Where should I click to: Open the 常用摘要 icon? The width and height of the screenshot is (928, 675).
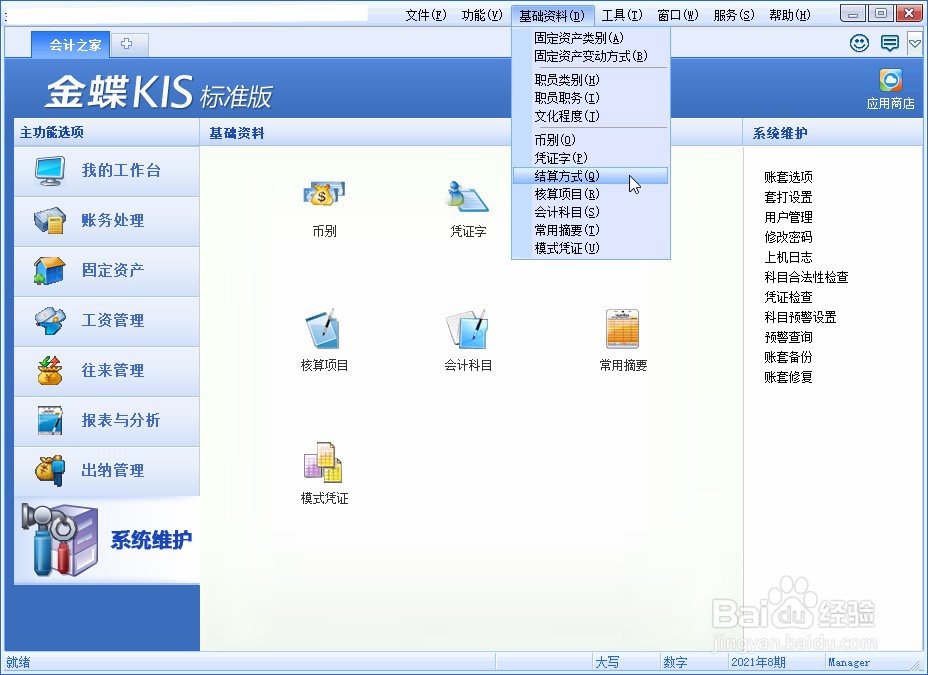623,328
